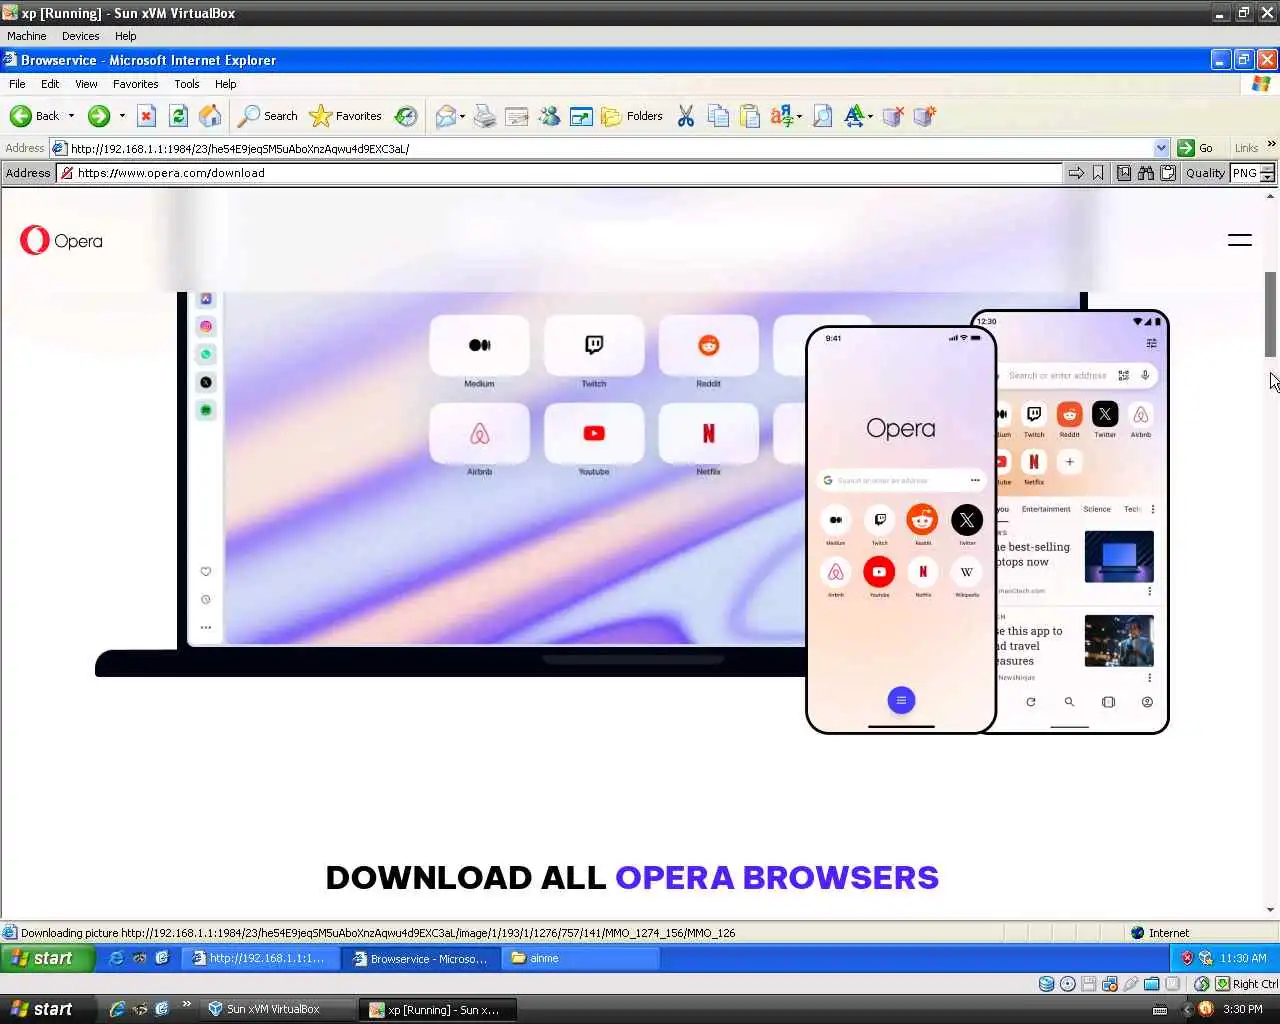Click the Cut scissors icon
This screenshot has height=1024, width=1280.
point(685,117)
